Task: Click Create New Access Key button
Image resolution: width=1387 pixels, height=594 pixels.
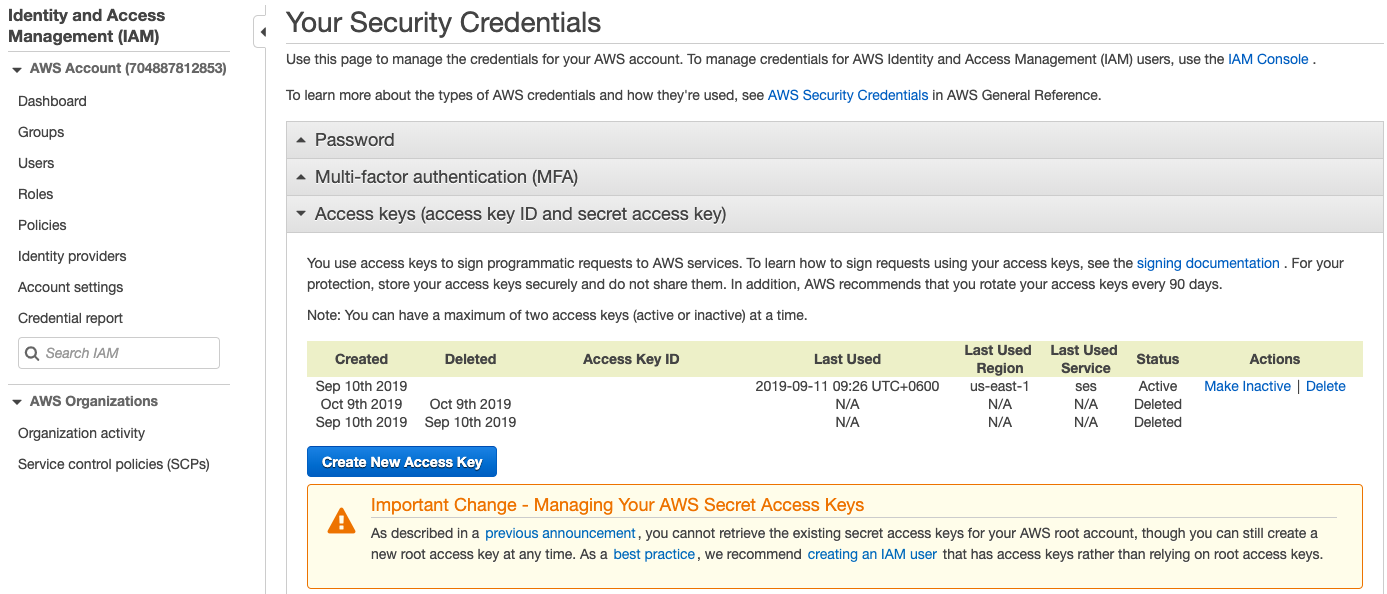Action: pos(401,462)
